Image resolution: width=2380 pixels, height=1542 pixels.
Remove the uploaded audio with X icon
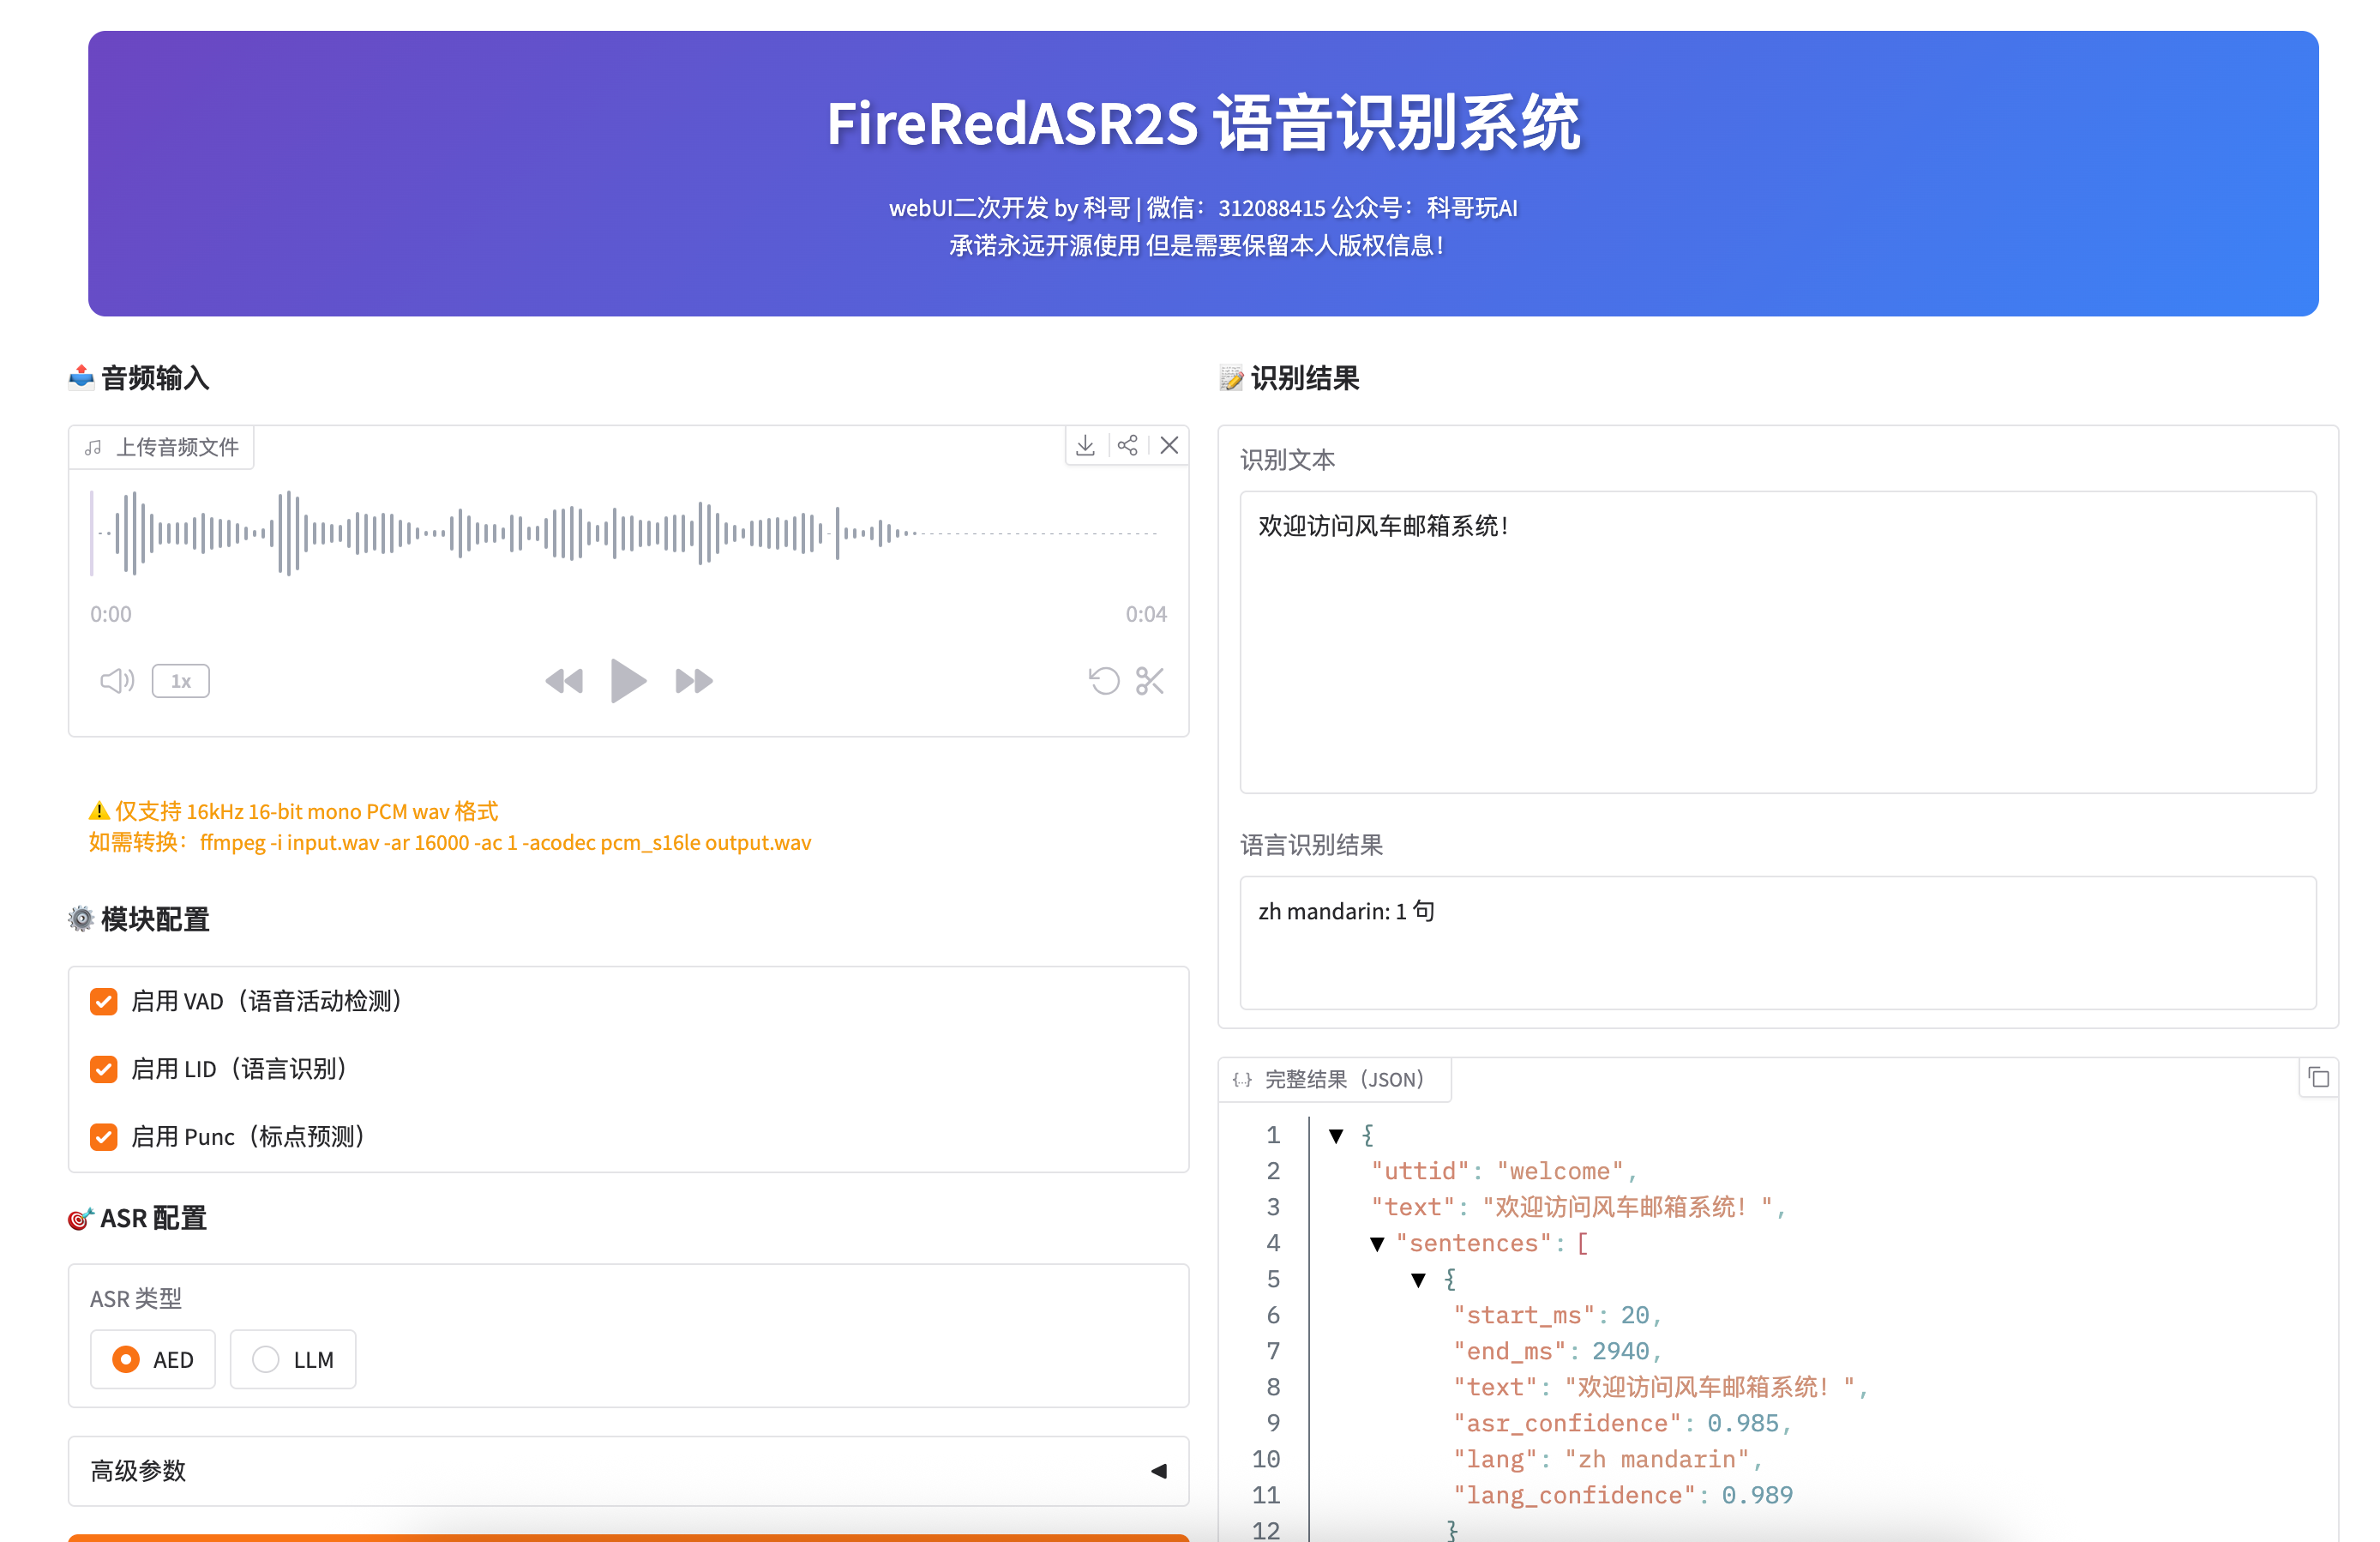(x=1169, y=446)
